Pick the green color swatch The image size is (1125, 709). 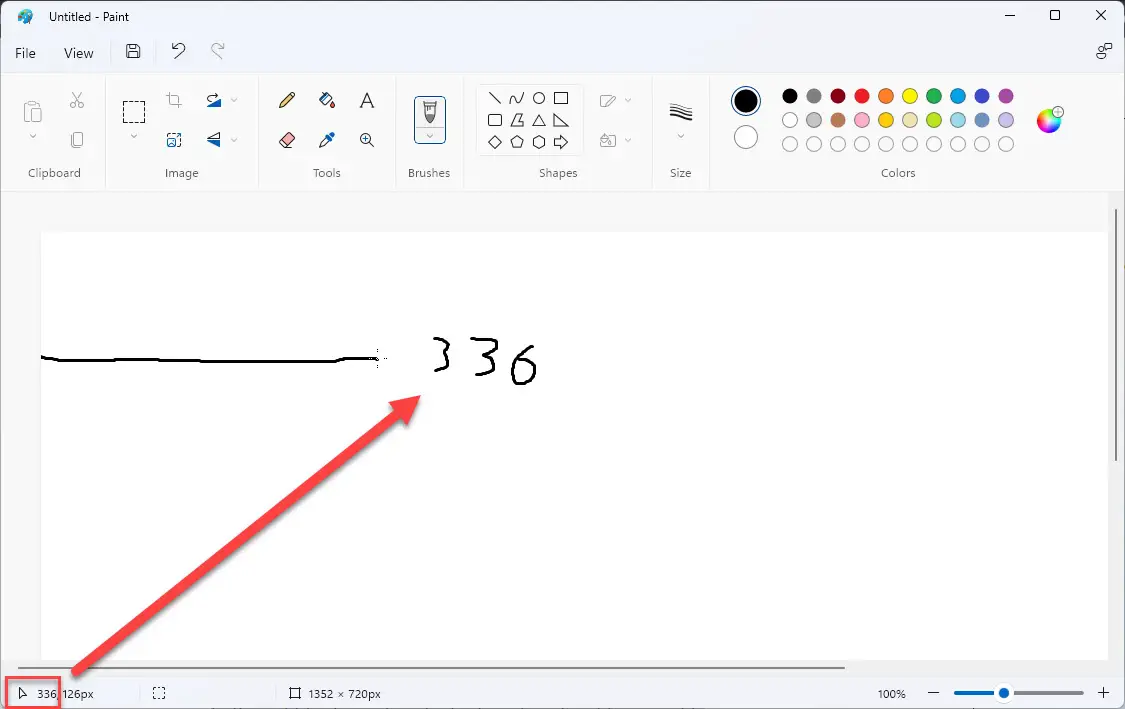(933, 96)
